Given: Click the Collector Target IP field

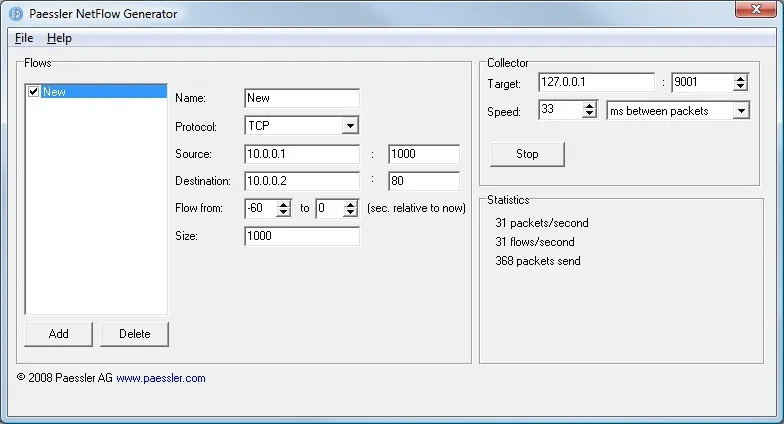Looking at the screenshot, I should pos(596,82).
